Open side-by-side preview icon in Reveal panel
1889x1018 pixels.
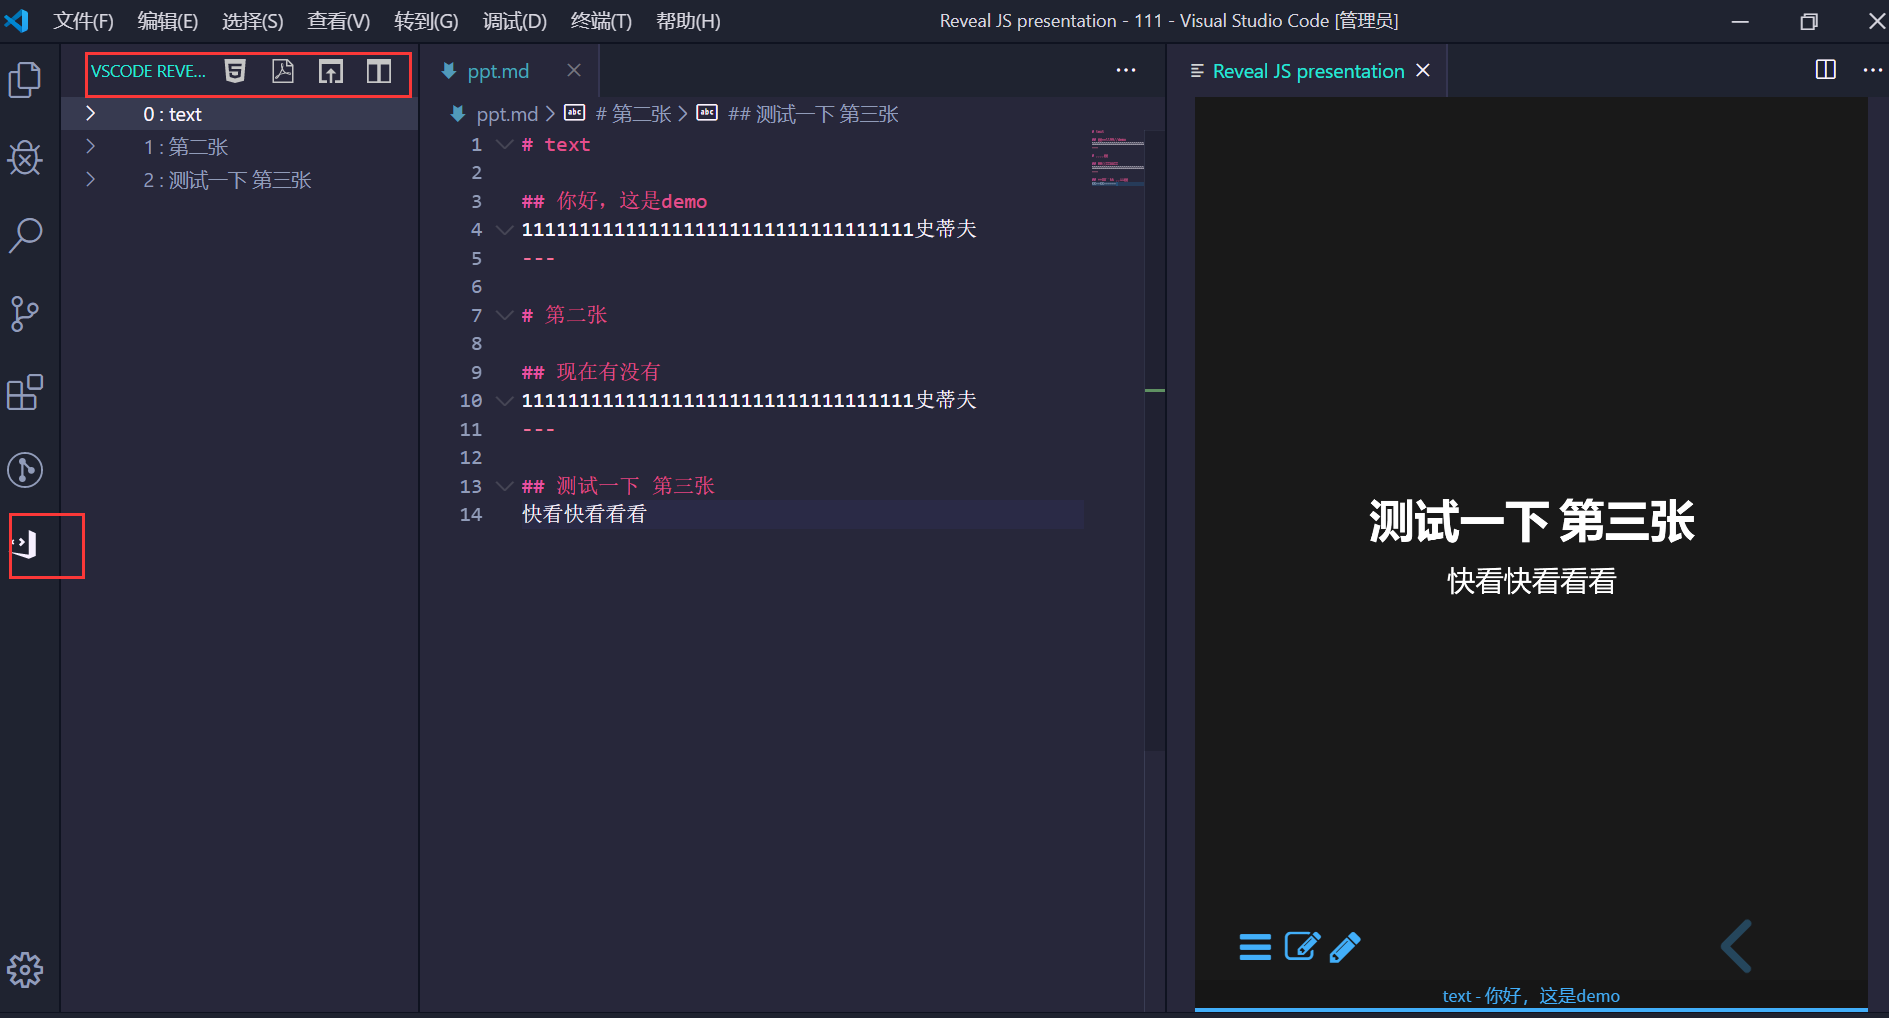point(379,71)
